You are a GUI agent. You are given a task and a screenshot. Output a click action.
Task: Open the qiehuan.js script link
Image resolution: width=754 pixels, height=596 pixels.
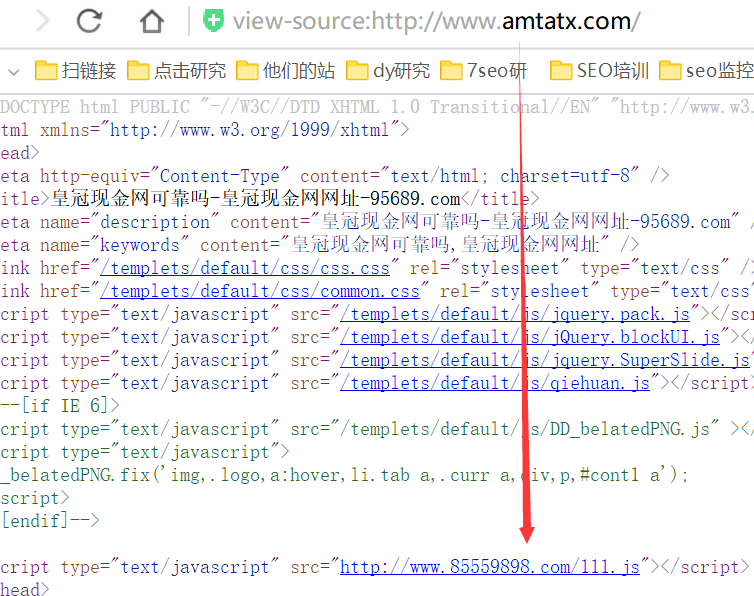(495, 383)
